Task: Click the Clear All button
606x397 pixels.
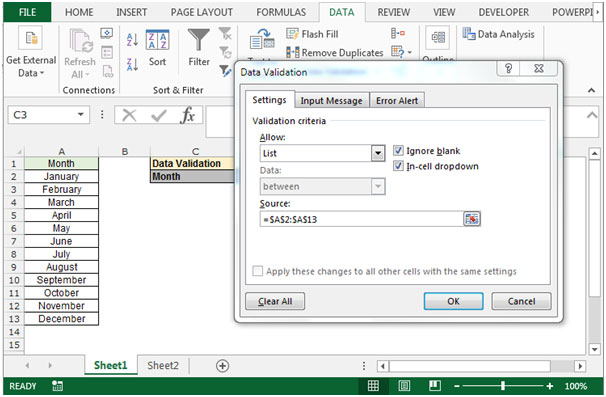Action: pyautogui.click(x=275, y=301)
